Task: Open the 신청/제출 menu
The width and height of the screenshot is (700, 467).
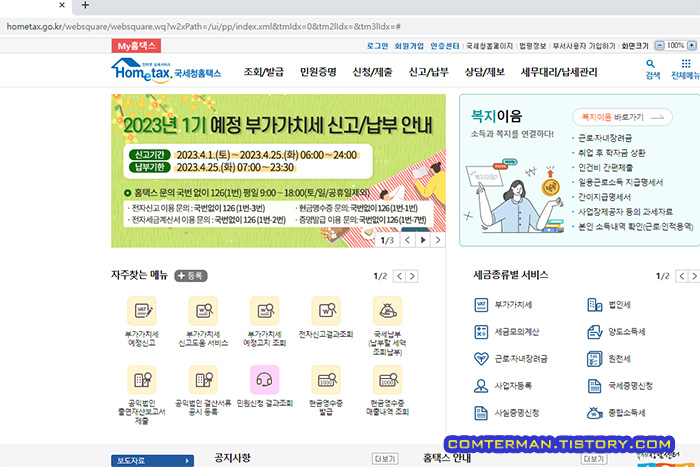Action: click(x=372, y=72)
